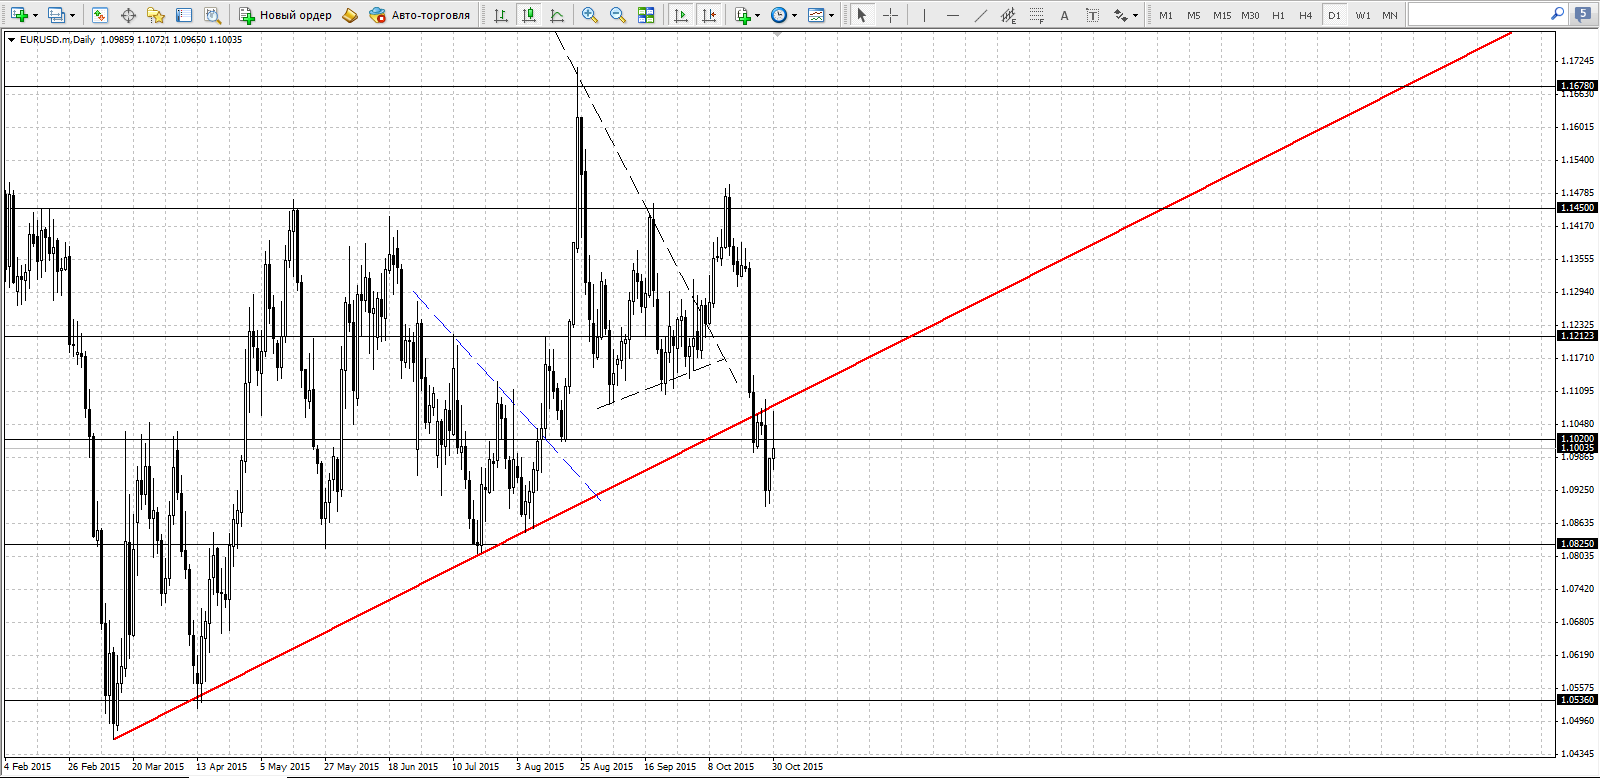Select the MN monthly timeframe
Image resolution: width=1600 pixels, height=778 pixels.
pyautogui.click(x=1390, y=15)
